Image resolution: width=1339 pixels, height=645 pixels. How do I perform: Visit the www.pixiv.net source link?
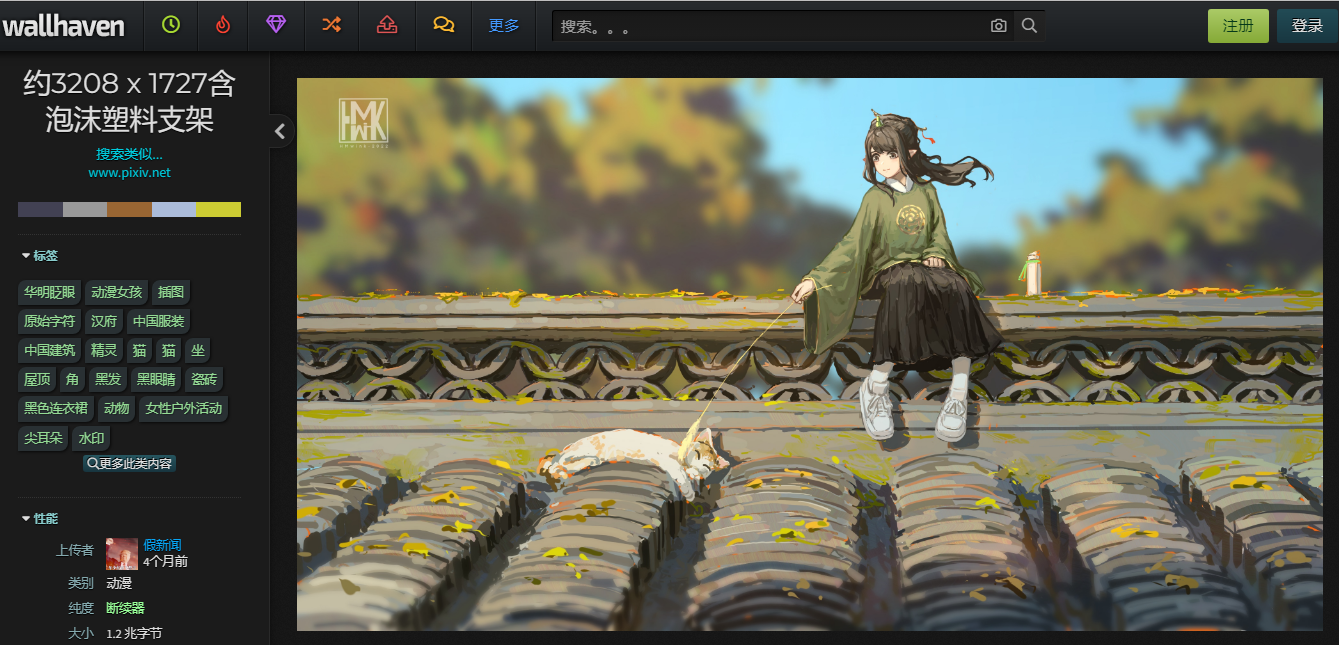coord(128,172)
